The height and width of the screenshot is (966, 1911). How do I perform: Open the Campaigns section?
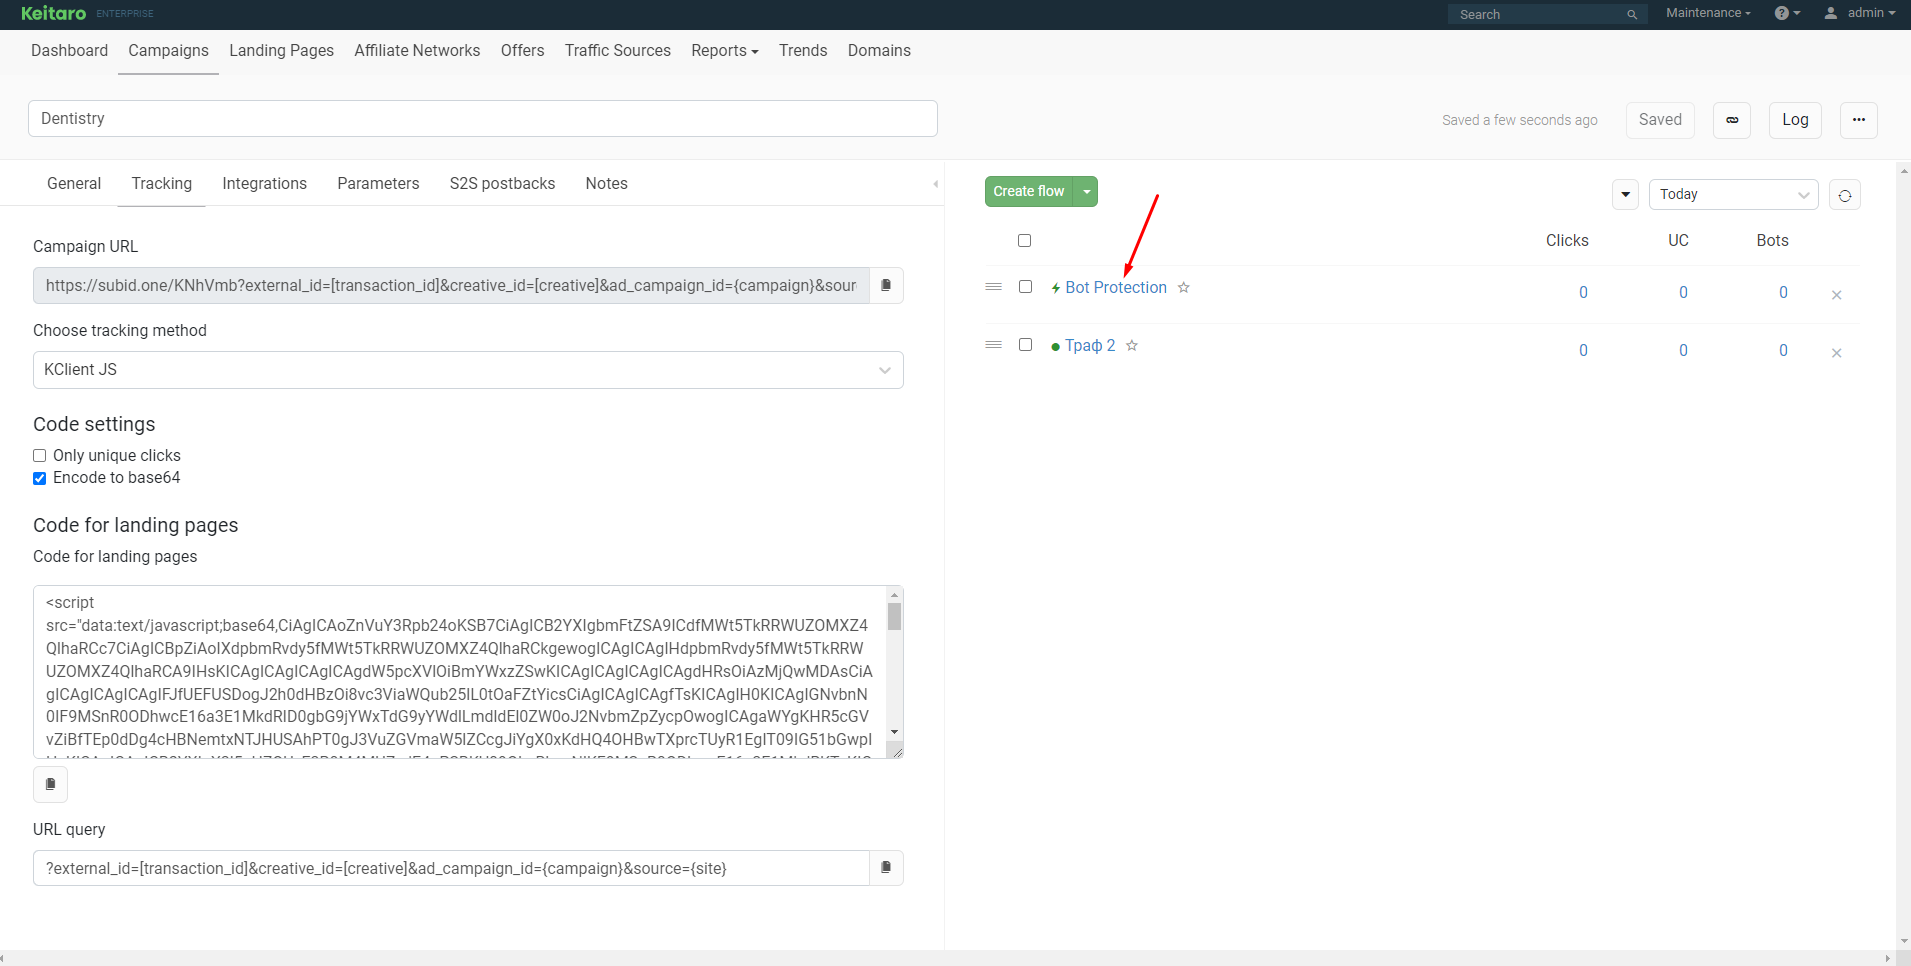point(168,51)
